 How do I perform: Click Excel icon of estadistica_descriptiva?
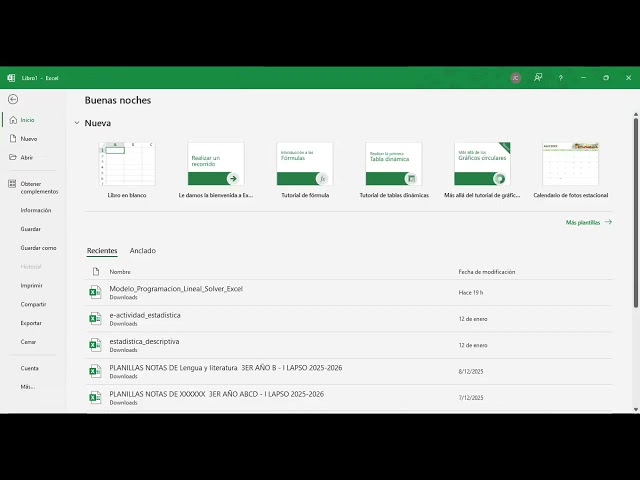click(x=95, y=345)
